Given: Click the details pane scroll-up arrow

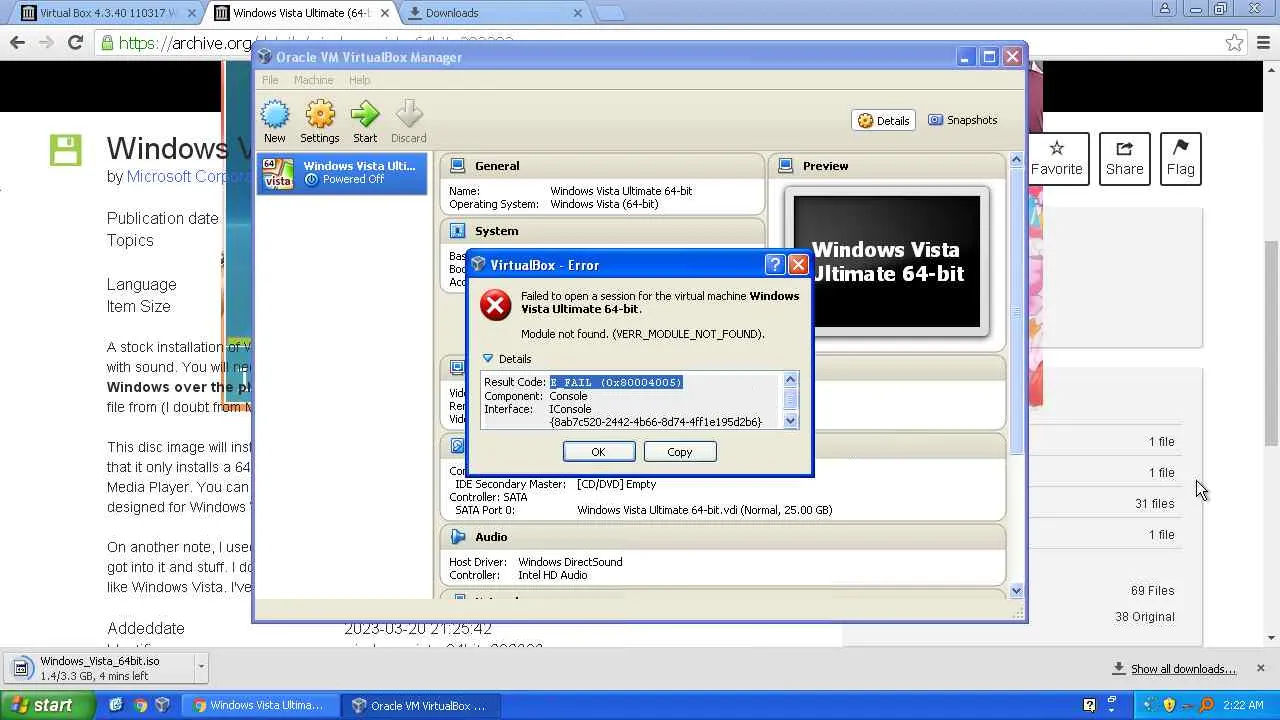Looking at the screenshot, I should (1016, 160).
